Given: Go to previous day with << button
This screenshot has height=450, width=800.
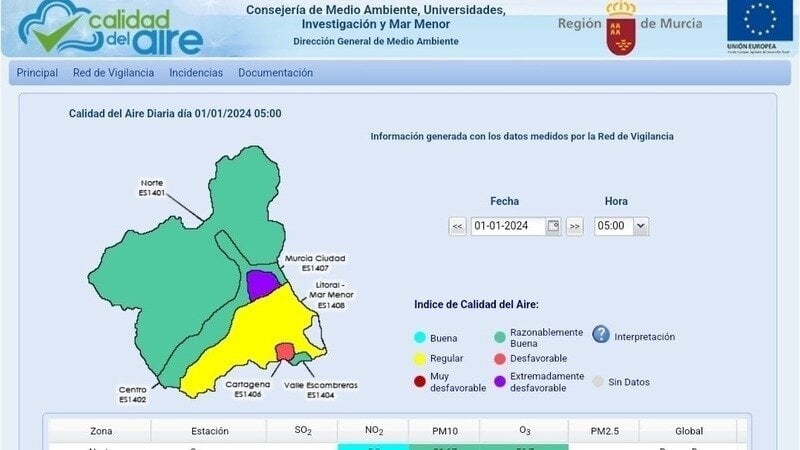Looking at the screenshot, I should (x=457, y=227).
